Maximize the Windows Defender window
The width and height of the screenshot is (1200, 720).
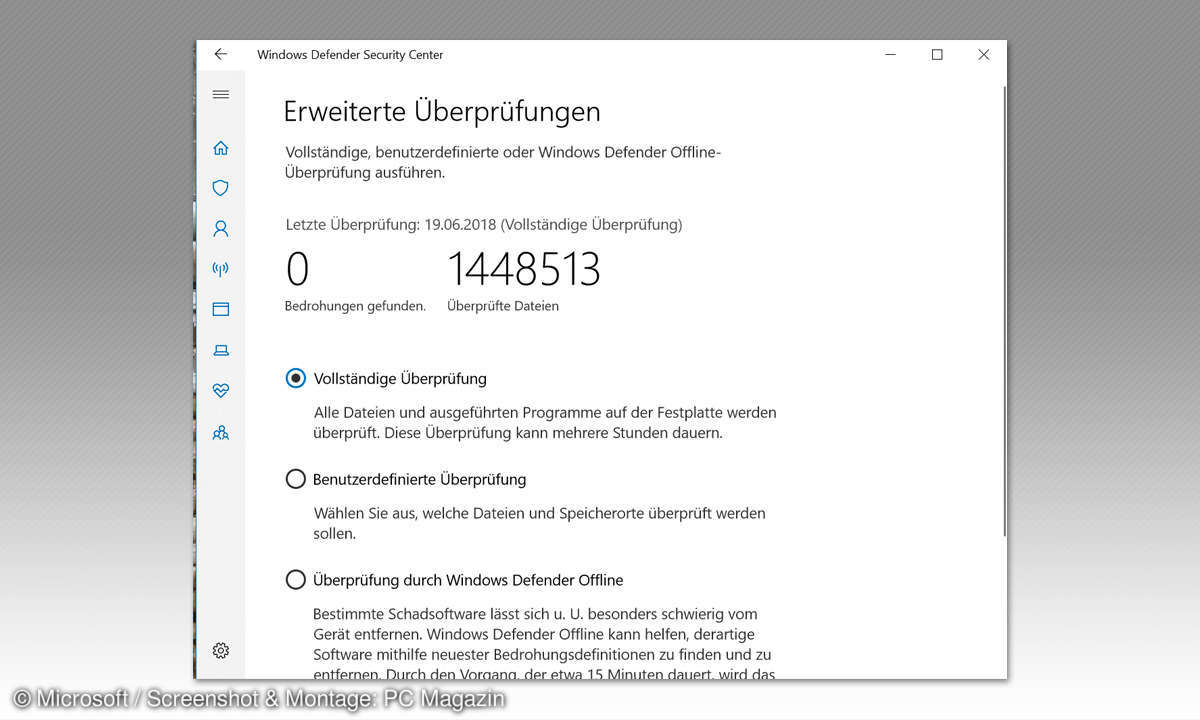(x=937, y=55)
